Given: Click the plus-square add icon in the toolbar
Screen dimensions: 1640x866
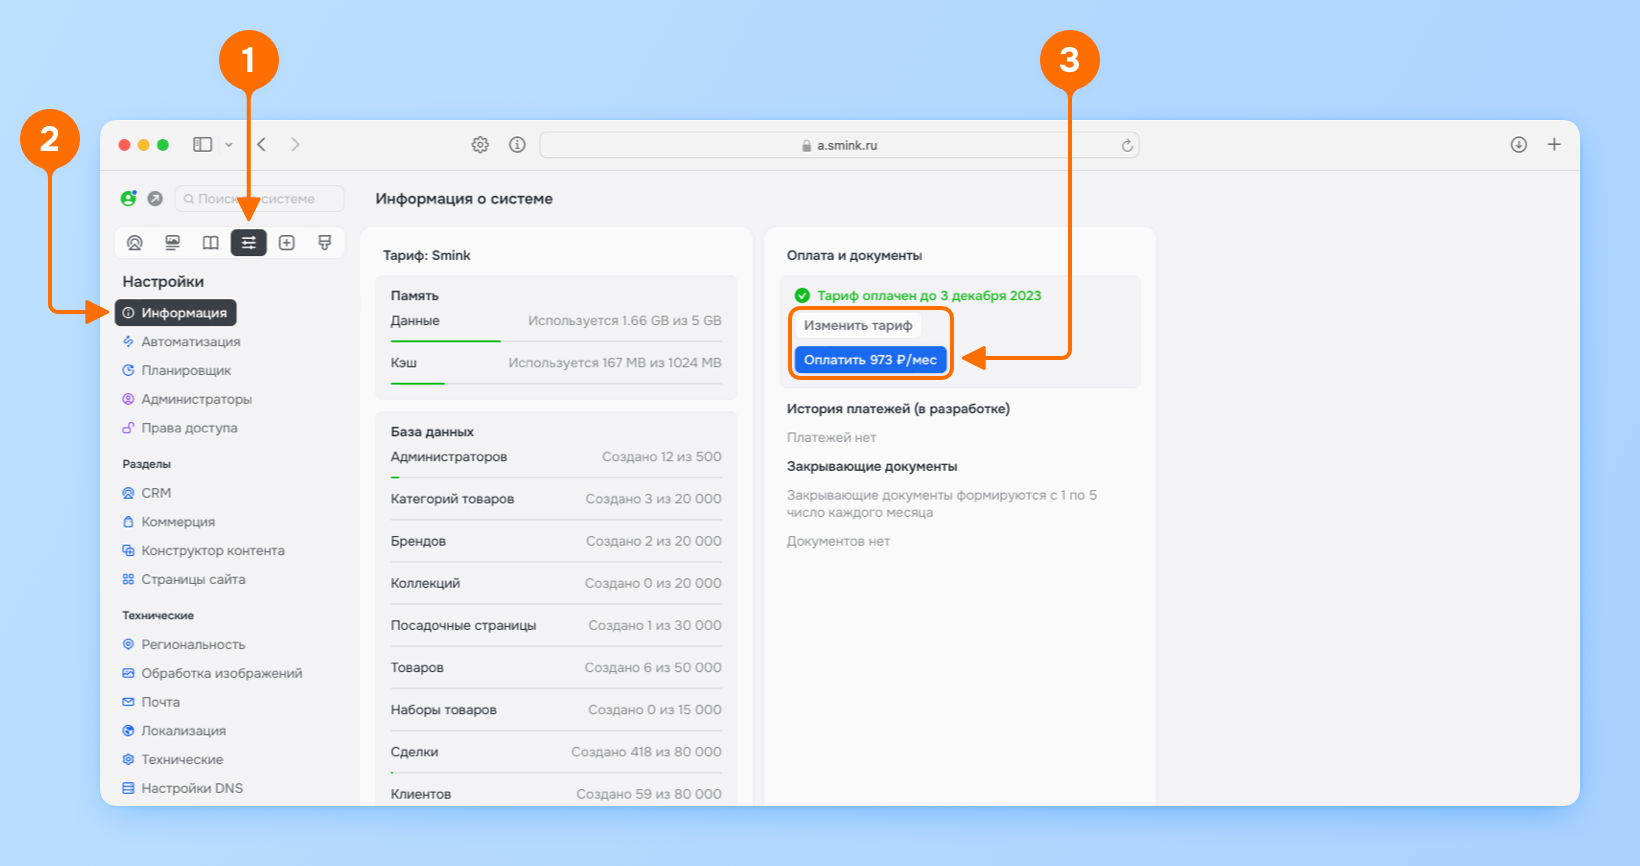Looking at the screenshot, I should (x=287, y=243).
